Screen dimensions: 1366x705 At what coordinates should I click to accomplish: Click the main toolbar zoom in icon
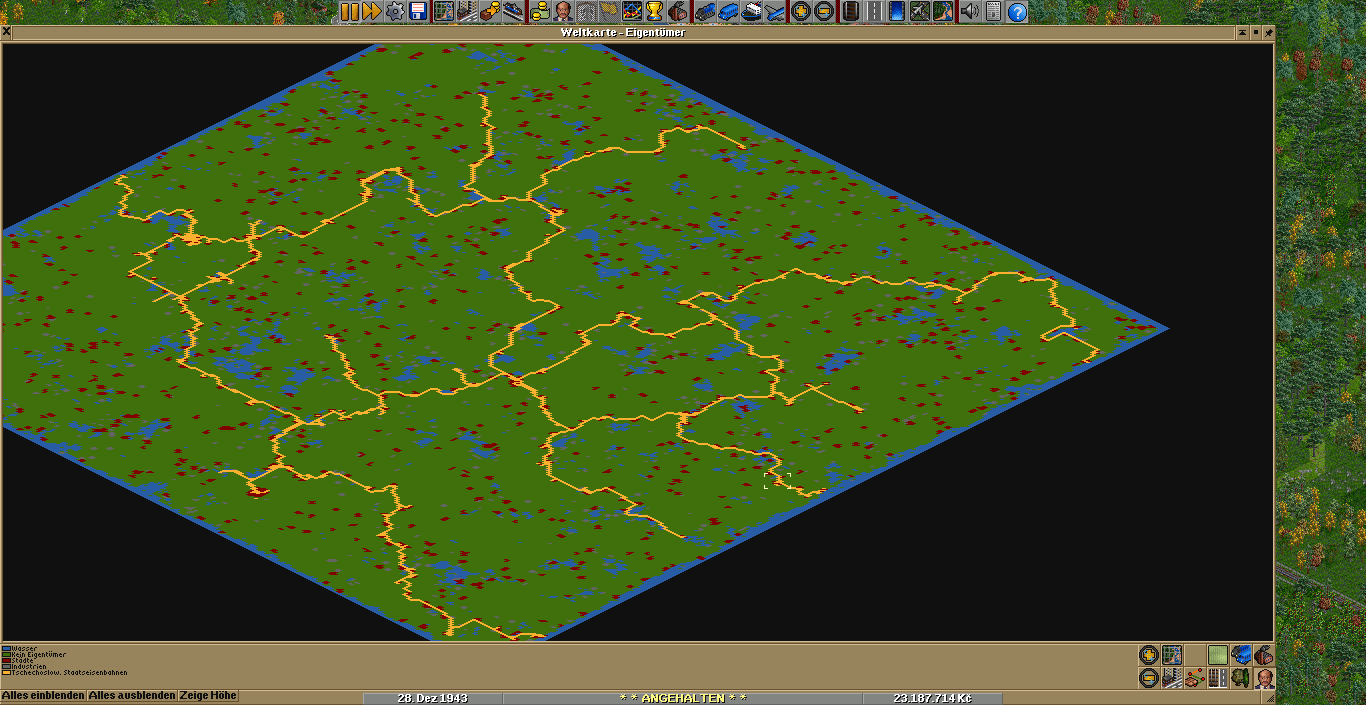[800, 11]
